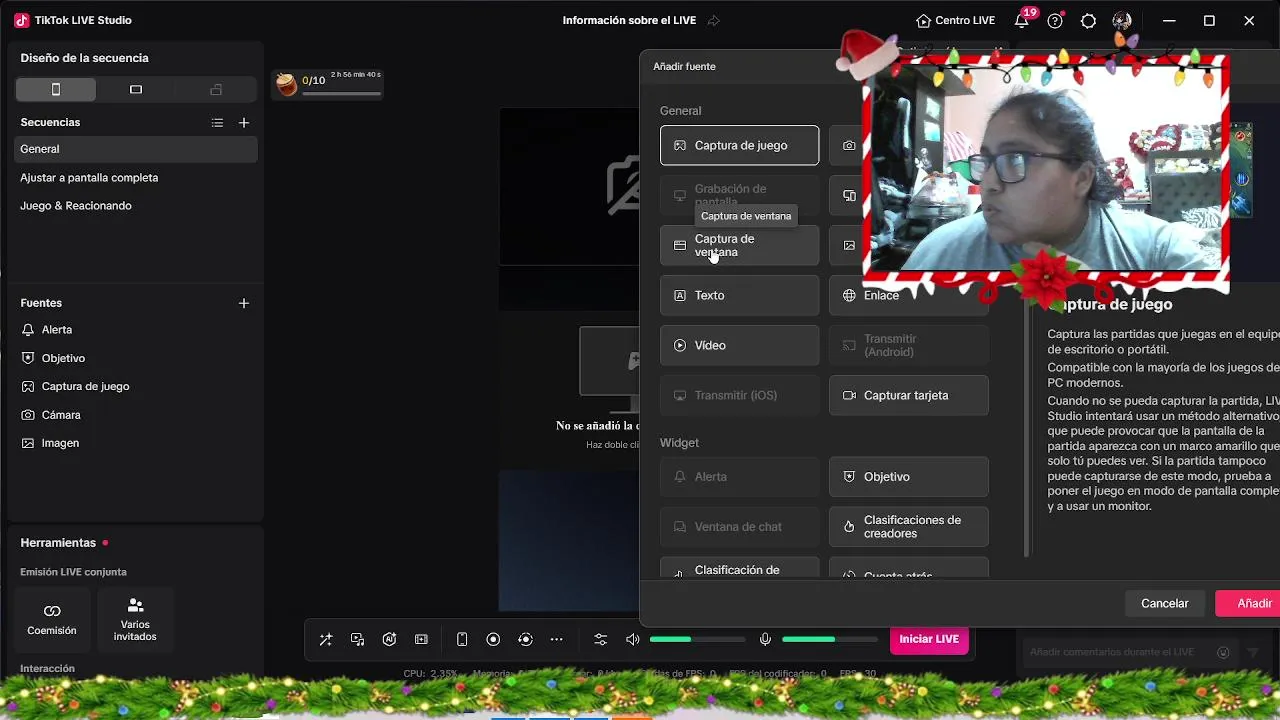The image size is (1280, 720).
Task: Select the General scene
Action: point(136,149)
